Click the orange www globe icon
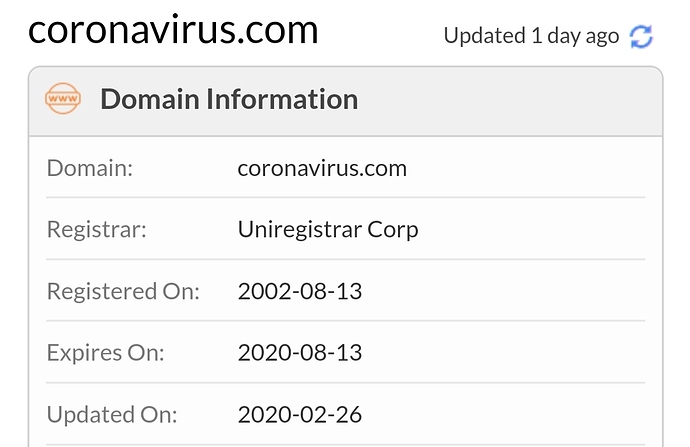 (x=63, y=99)
